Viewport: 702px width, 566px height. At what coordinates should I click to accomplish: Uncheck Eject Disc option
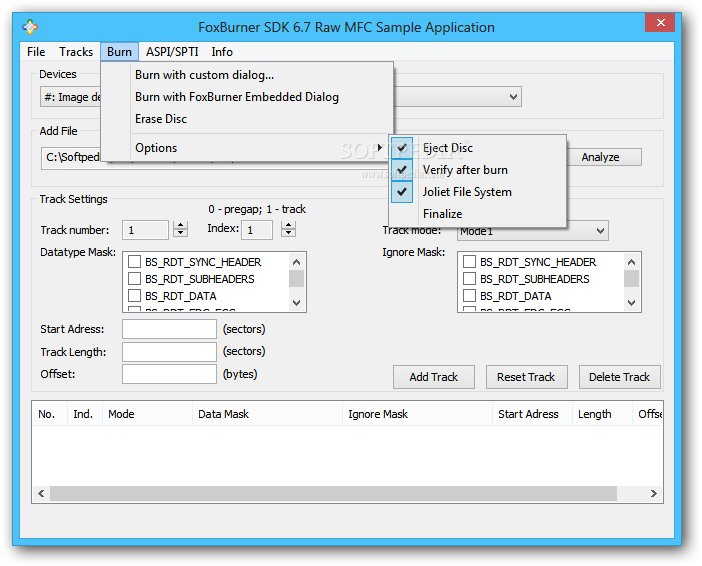point(478,148)
